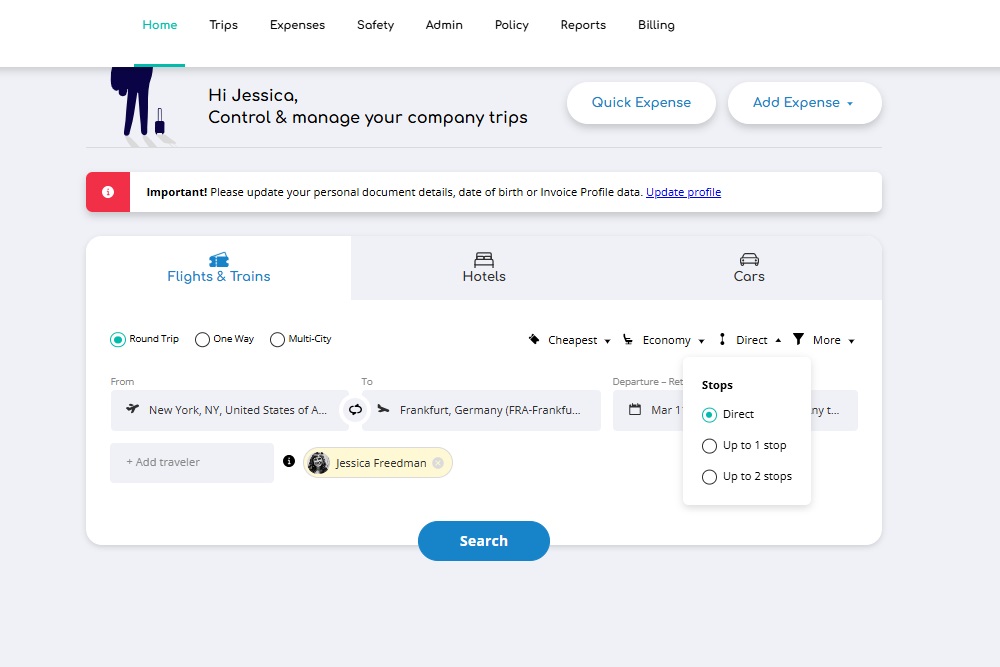
Task: Click the red alert icon in the Important banner
Action: 108,191
